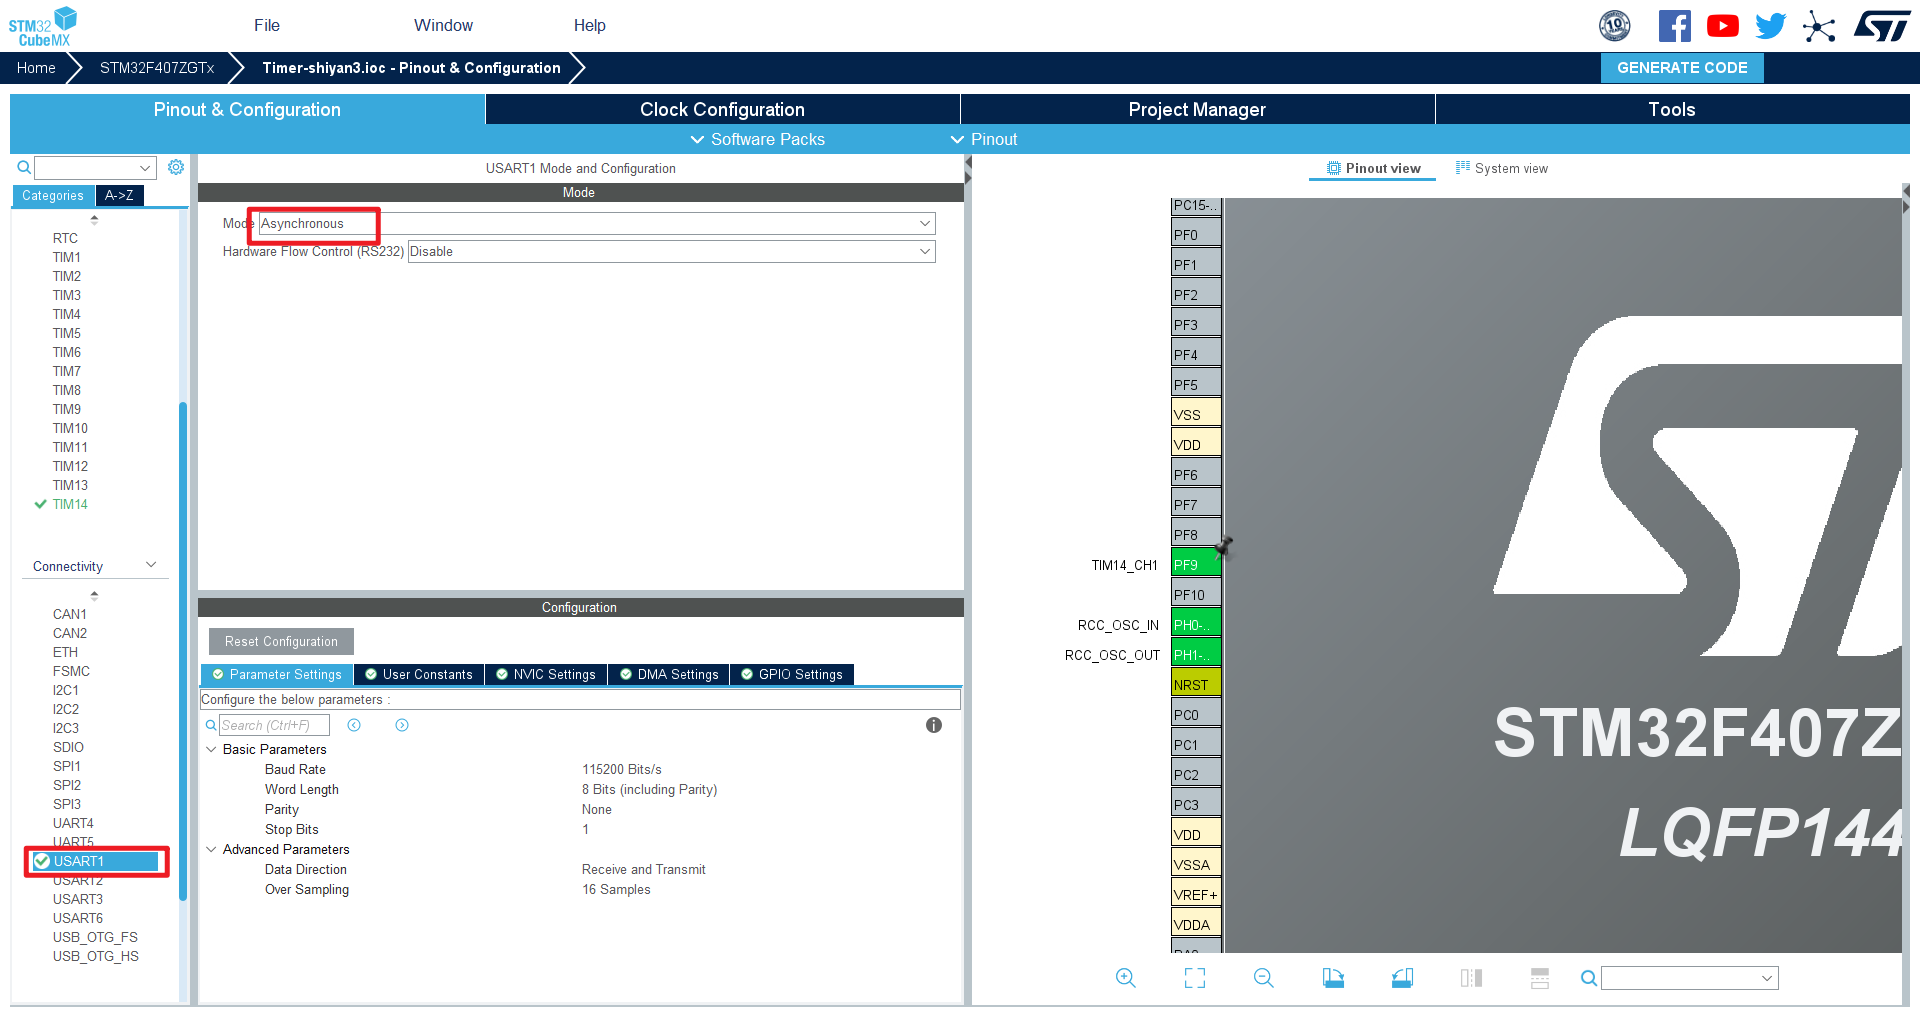Click the pin search magnifier icon
1920x1017 pixels.
(x=1588, y=978)
